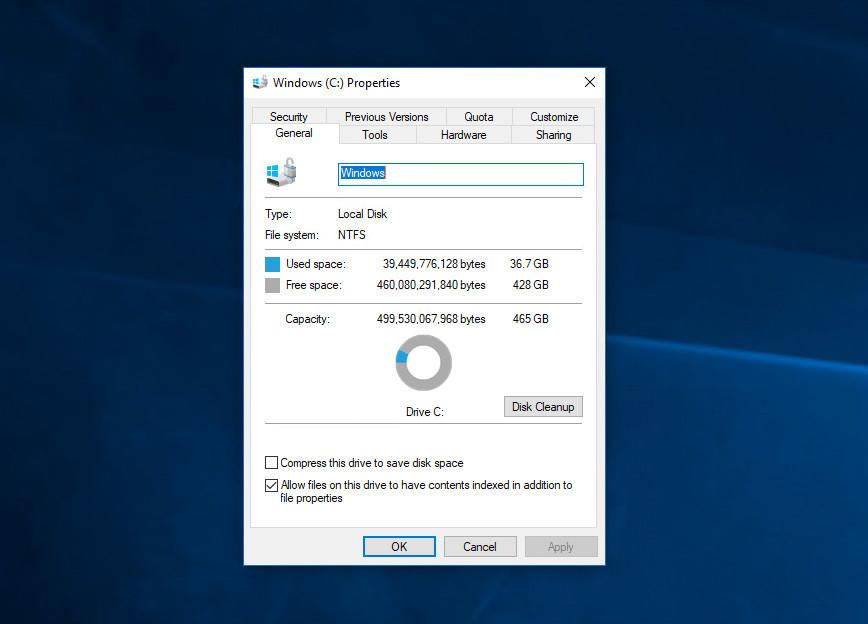
Task: Uncheck Allow files to have contents indexed
Action: 271,485
